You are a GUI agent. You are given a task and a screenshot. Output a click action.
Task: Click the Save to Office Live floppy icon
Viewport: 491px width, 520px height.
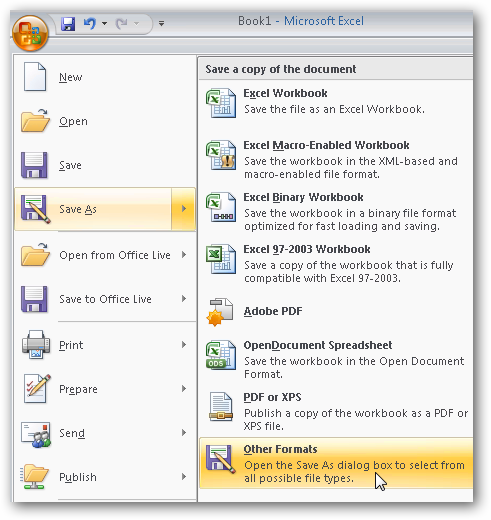(x=34, y=299)
